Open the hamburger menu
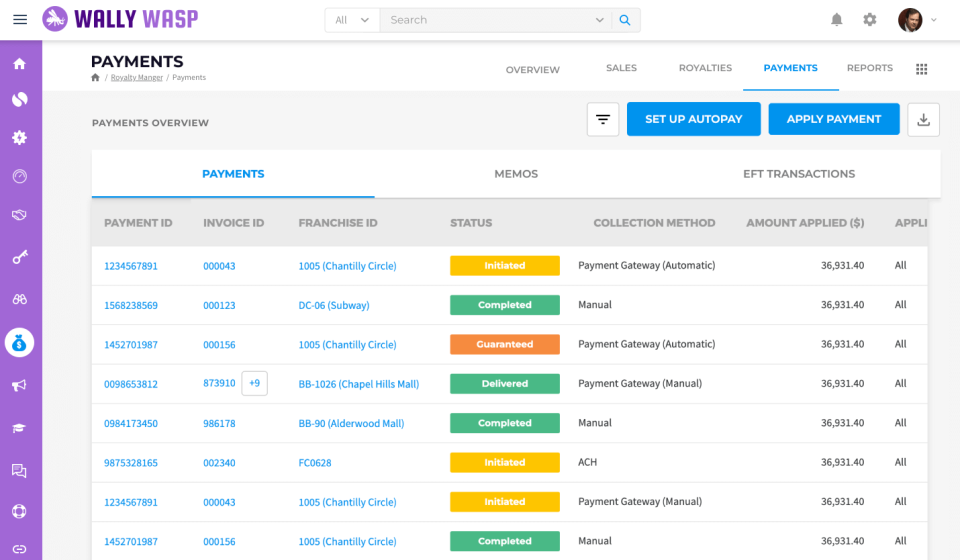960x560 pixels. (x=20, y=20)
